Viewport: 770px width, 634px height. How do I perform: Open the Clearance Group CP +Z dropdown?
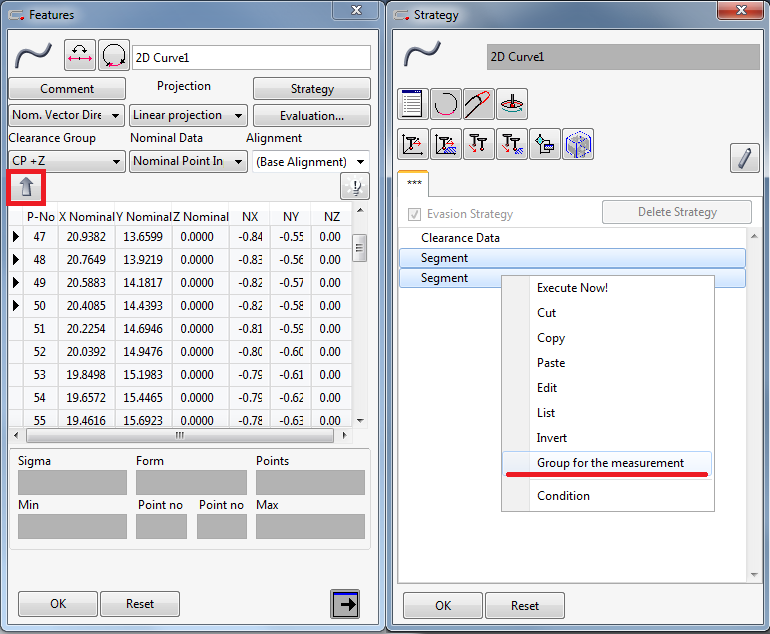coord(67,161)
